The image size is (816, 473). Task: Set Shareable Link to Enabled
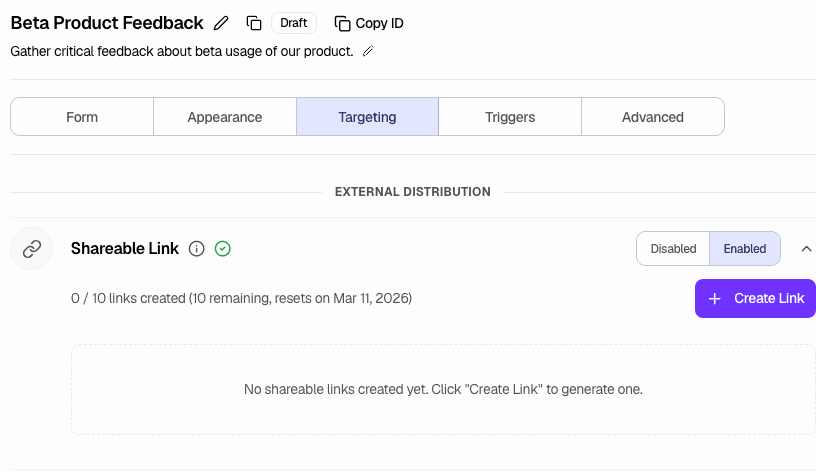745,249
